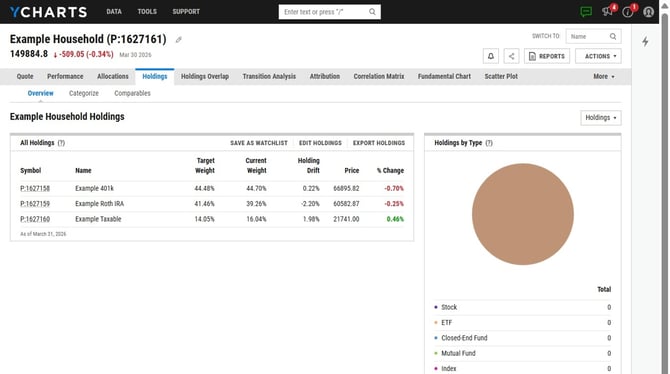The width and height of the screenshot is (670, 374).
Task: Click the % Change column header
Action: point(390,171)
